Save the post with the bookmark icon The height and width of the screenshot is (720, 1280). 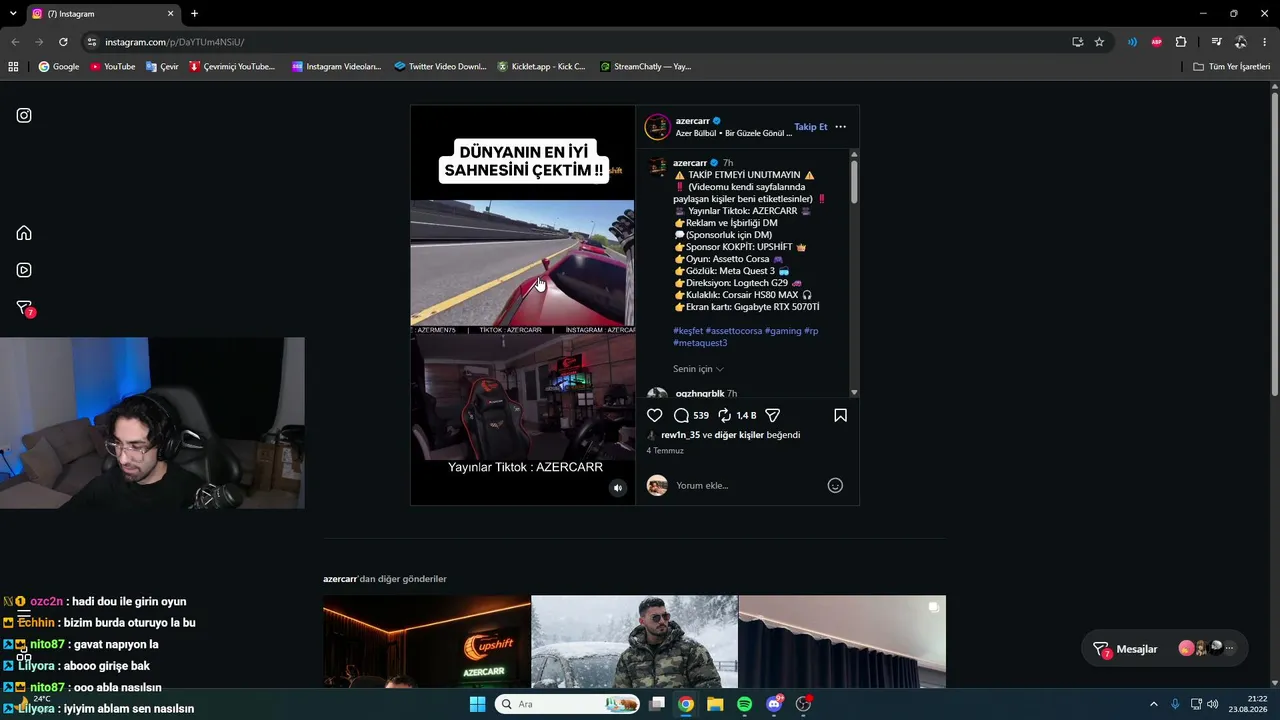click(x=840, y=415)
